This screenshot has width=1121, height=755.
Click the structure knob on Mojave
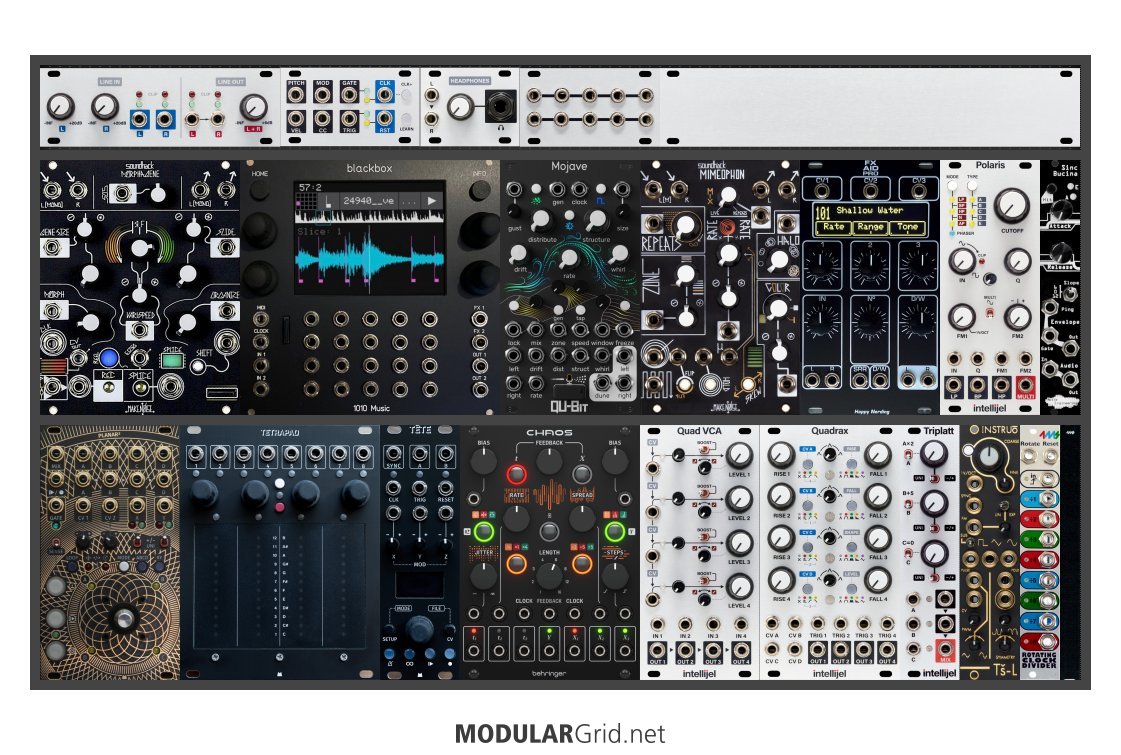pyautogui.click(x=596, y=219)
